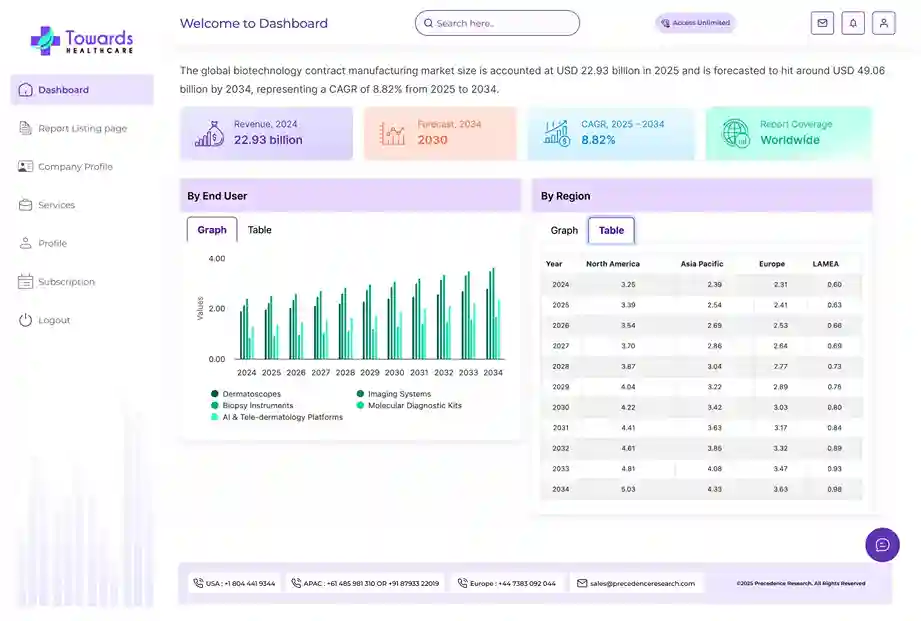Click the Towards Healthcare logo
921x621 pixels.
[x=81, y=40]
